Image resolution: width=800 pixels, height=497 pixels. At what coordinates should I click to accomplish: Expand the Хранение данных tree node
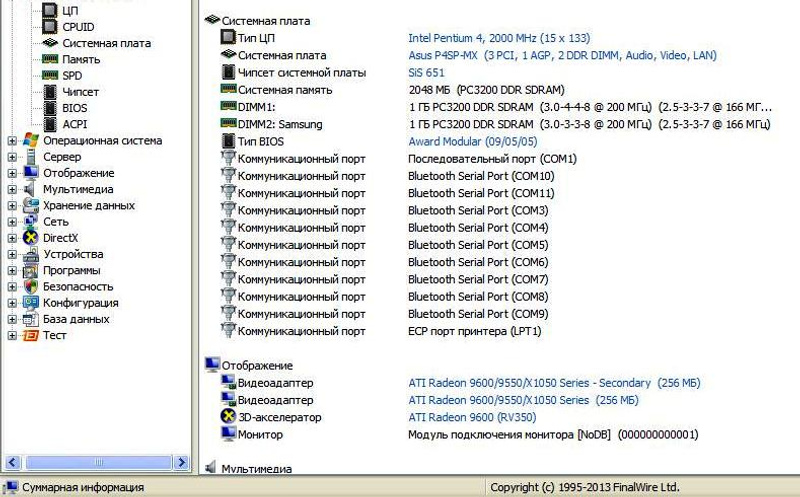tap(12, 206)
